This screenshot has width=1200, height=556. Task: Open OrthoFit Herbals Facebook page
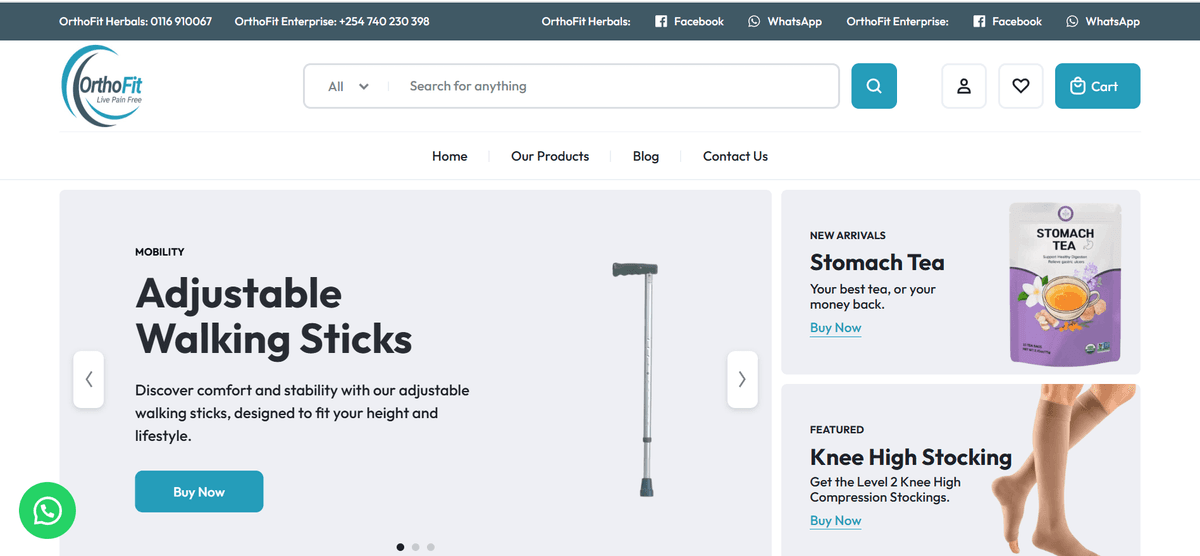pos(689,21)
